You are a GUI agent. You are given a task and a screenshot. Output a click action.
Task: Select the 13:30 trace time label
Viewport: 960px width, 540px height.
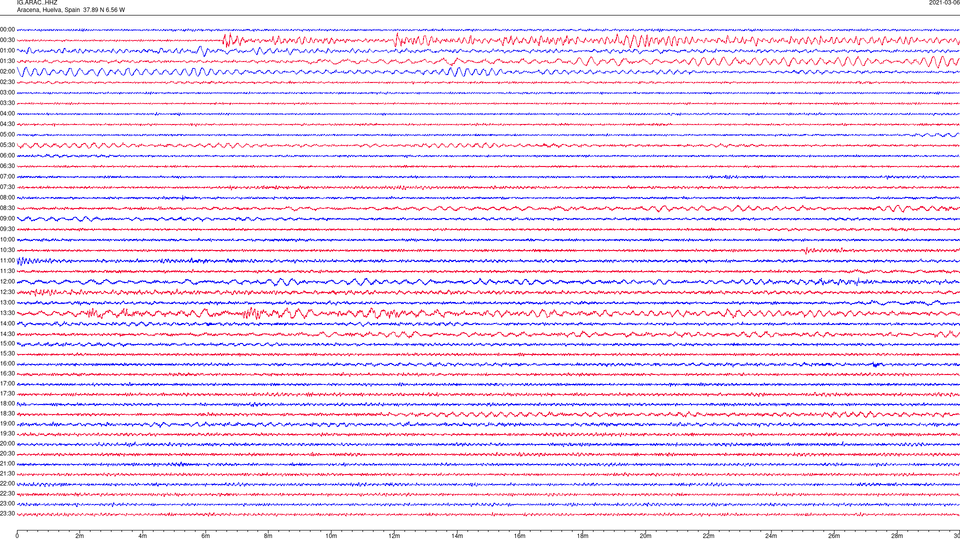(x=7, y=312)
